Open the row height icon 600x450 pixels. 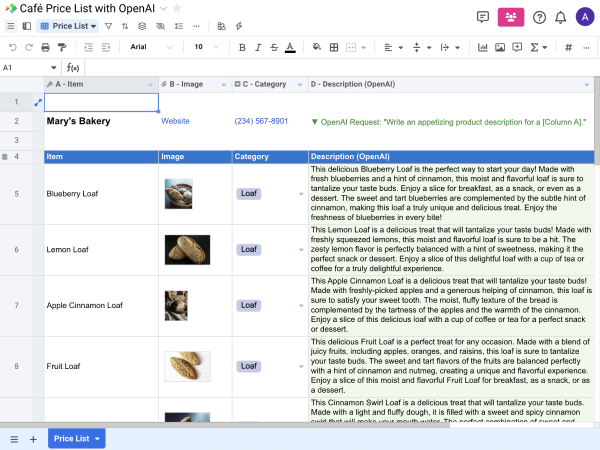179,26
